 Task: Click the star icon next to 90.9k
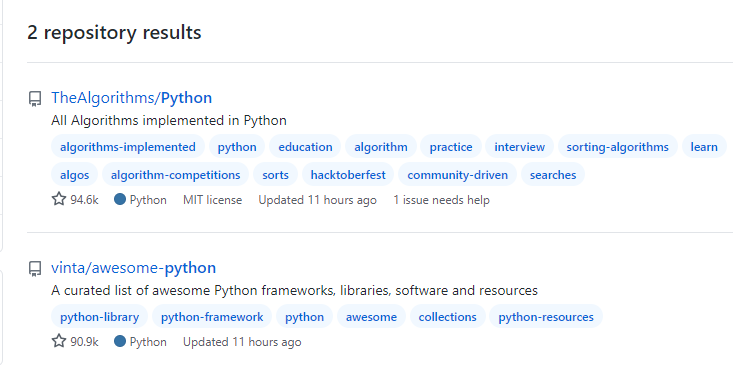(58, 341)
